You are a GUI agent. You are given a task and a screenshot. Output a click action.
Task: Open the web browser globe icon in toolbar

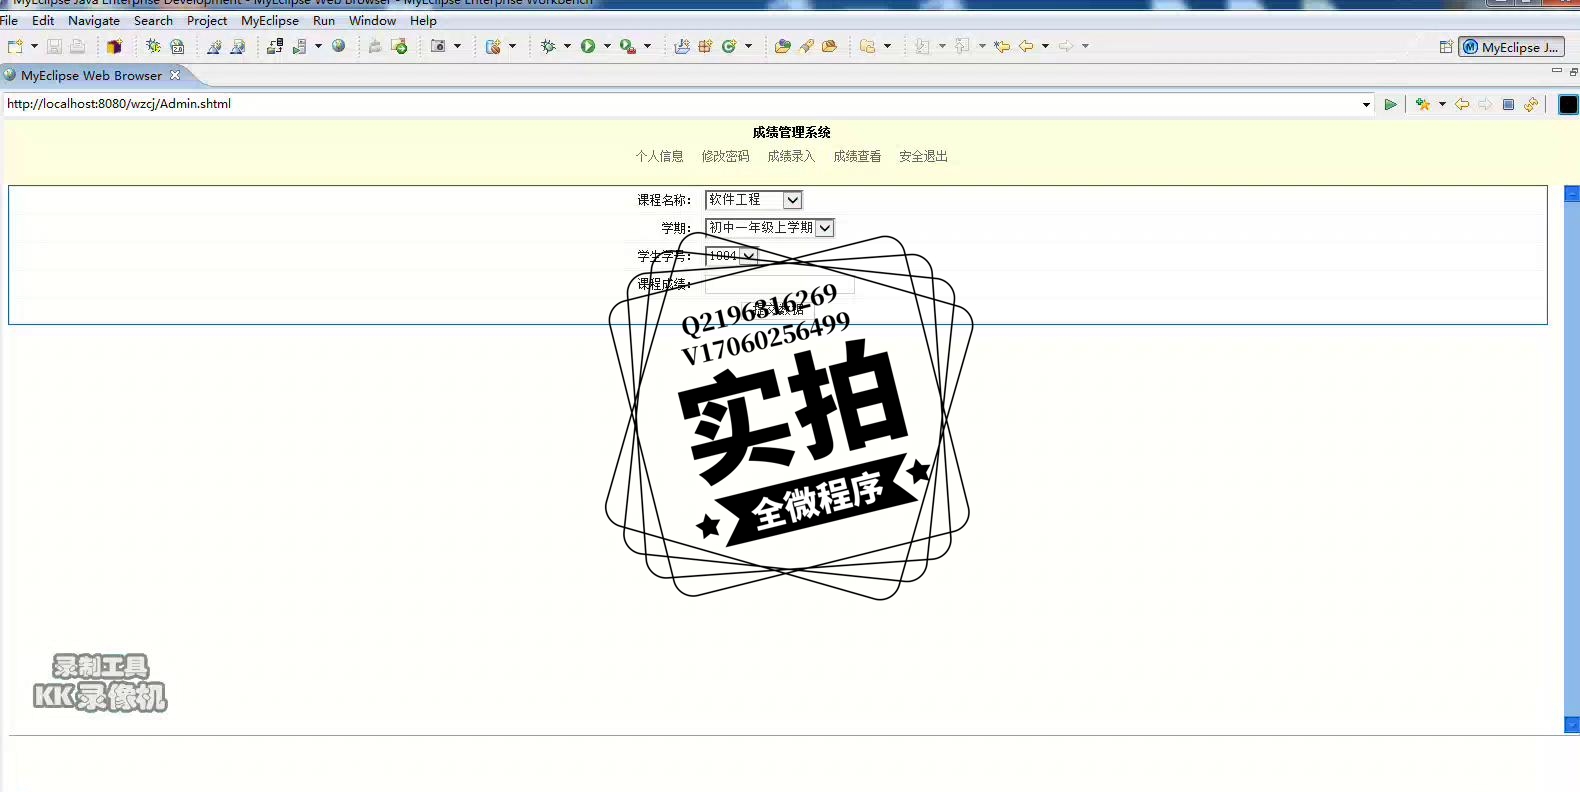pyautogui.click(x=339, y=46)
